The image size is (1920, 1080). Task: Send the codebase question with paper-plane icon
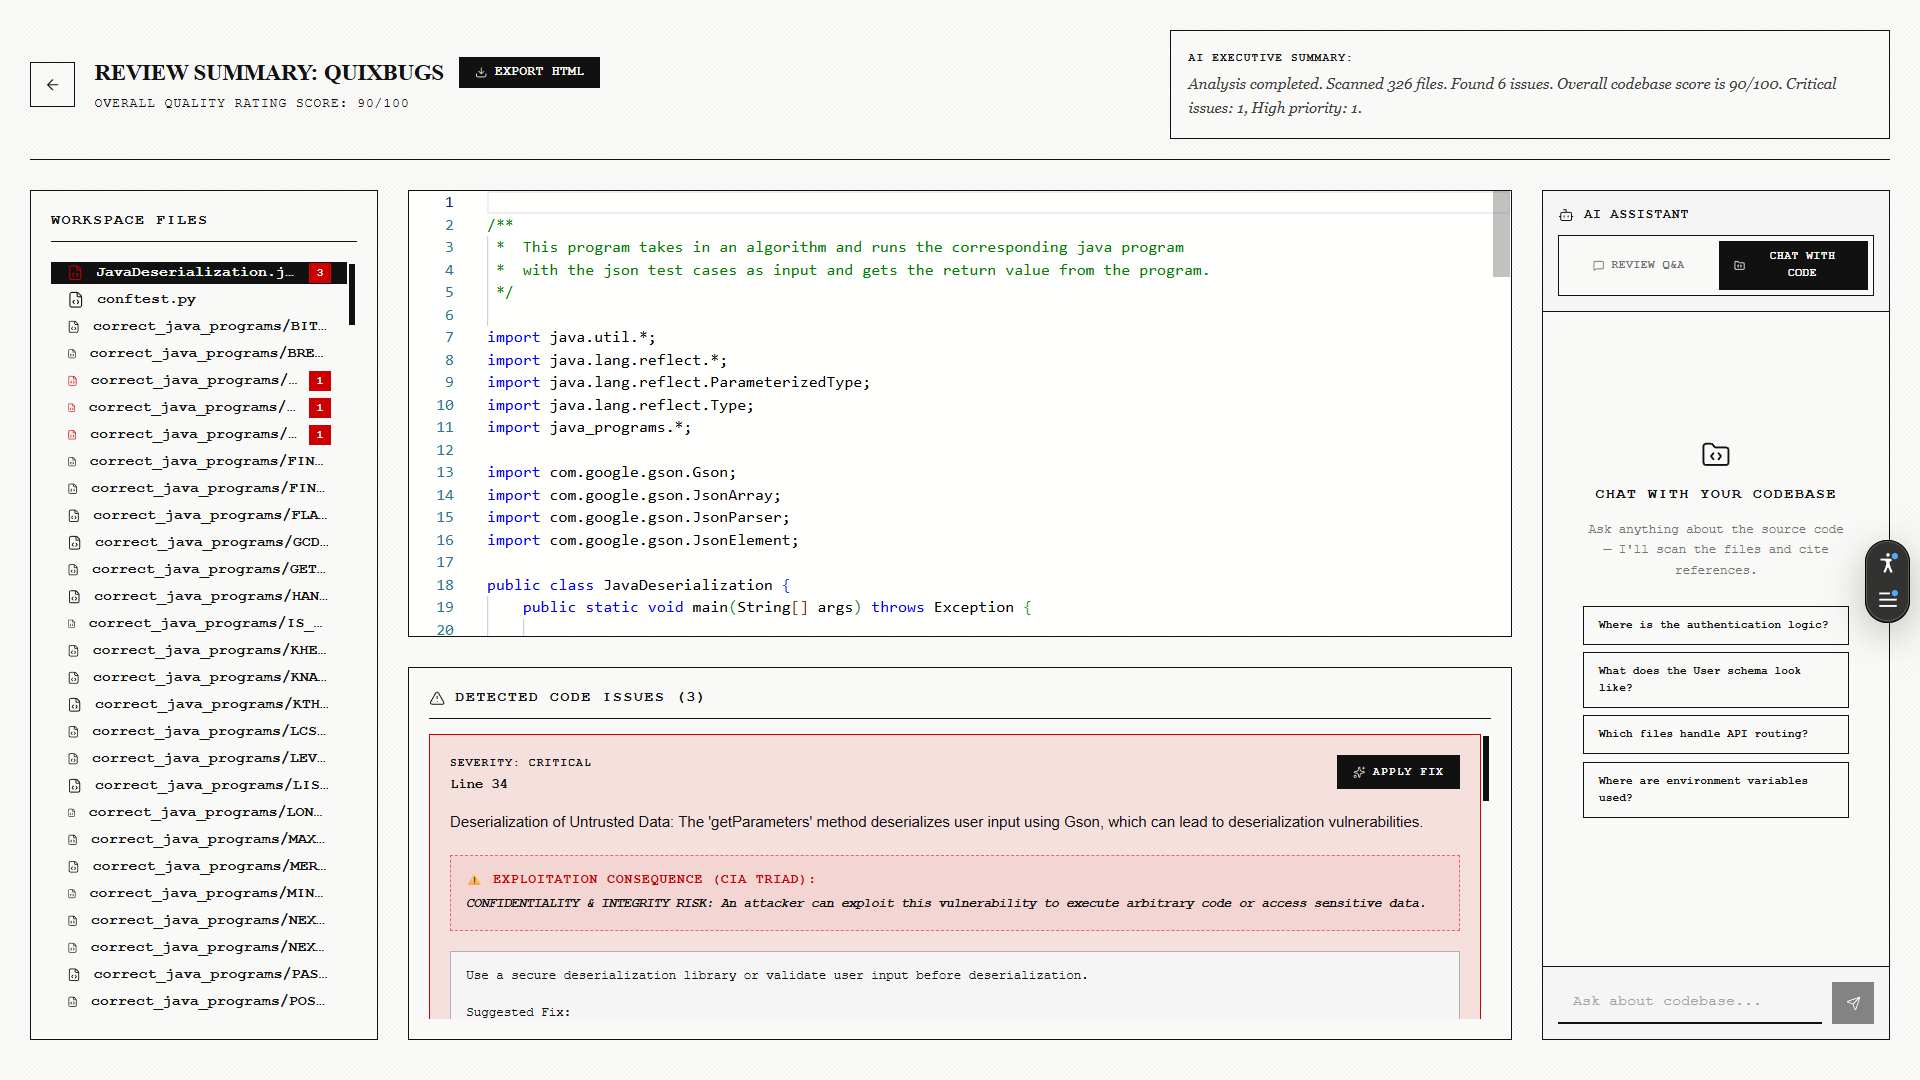(1852, 1003)
